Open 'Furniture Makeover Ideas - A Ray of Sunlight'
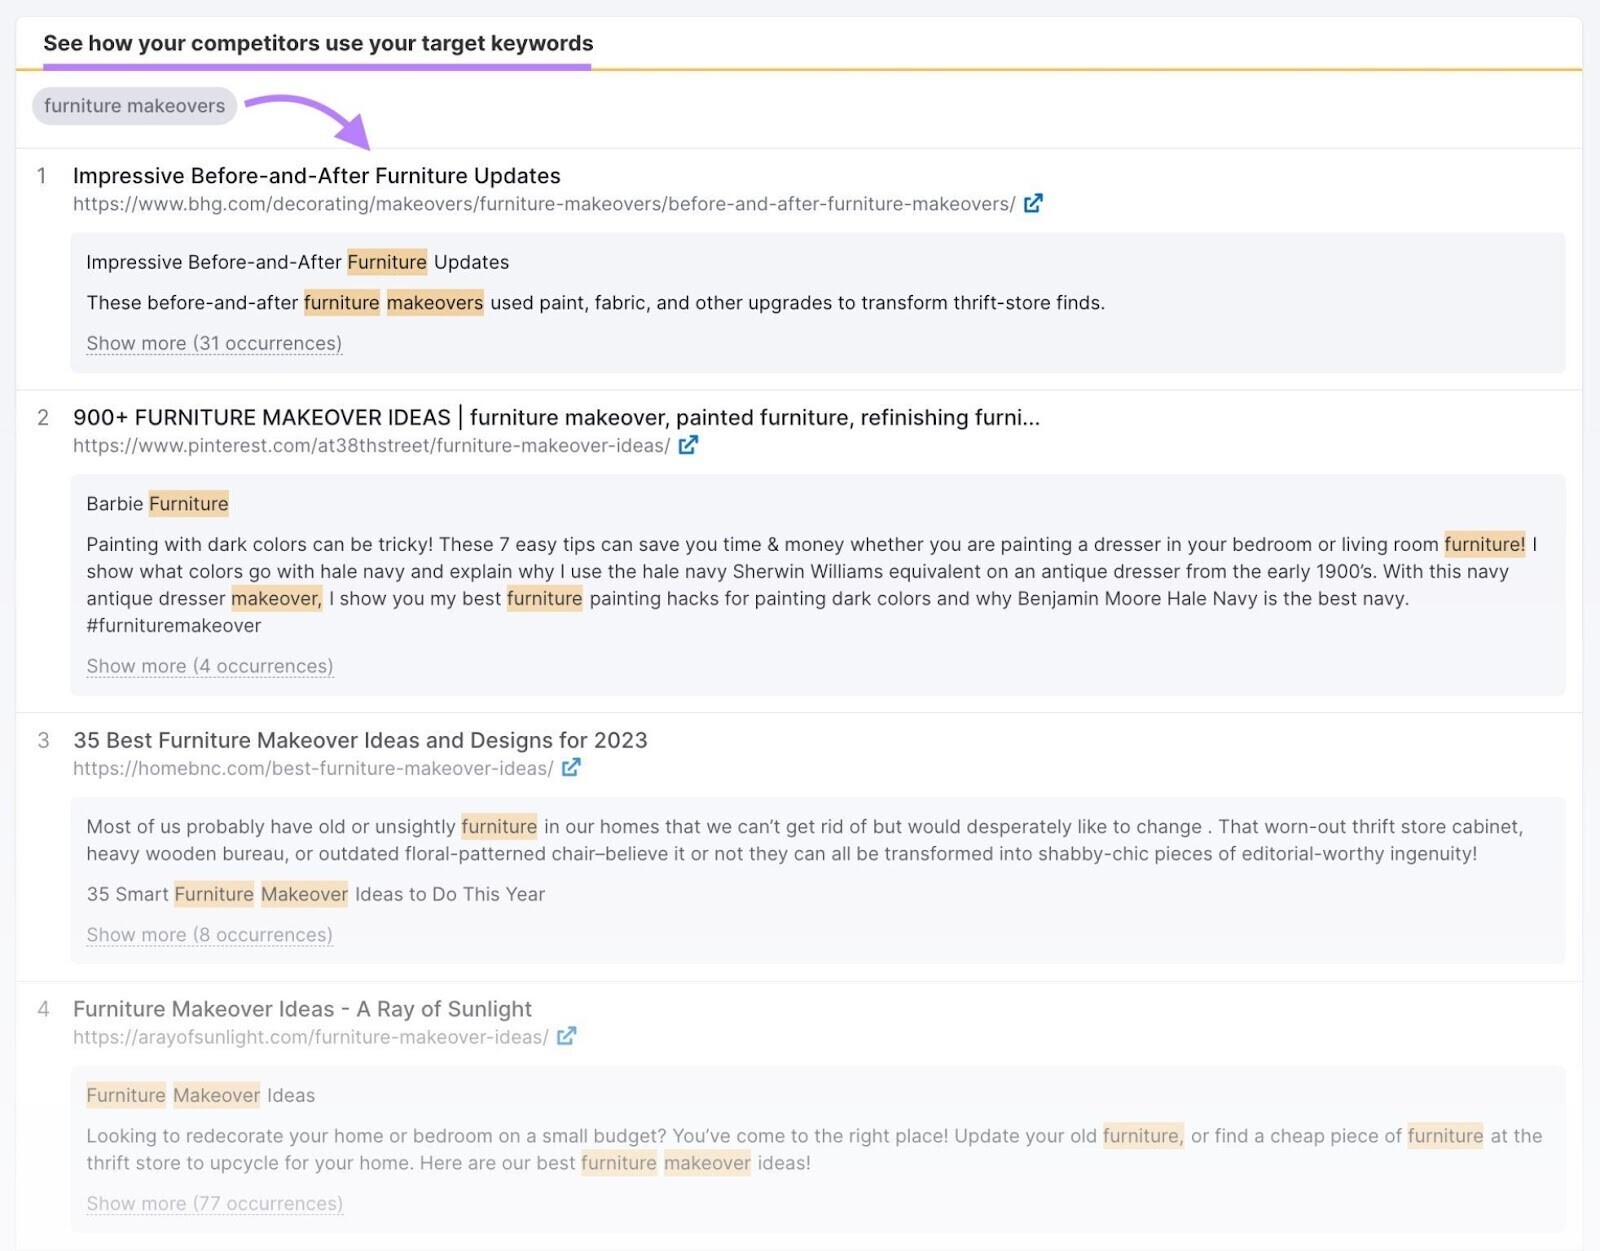This screenshot has width=1600, height=1251. tap(302, 1009)
